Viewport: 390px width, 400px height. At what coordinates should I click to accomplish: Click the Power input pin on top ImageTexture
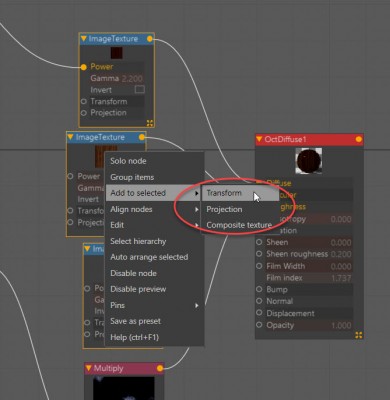click(x=84, y=67)
